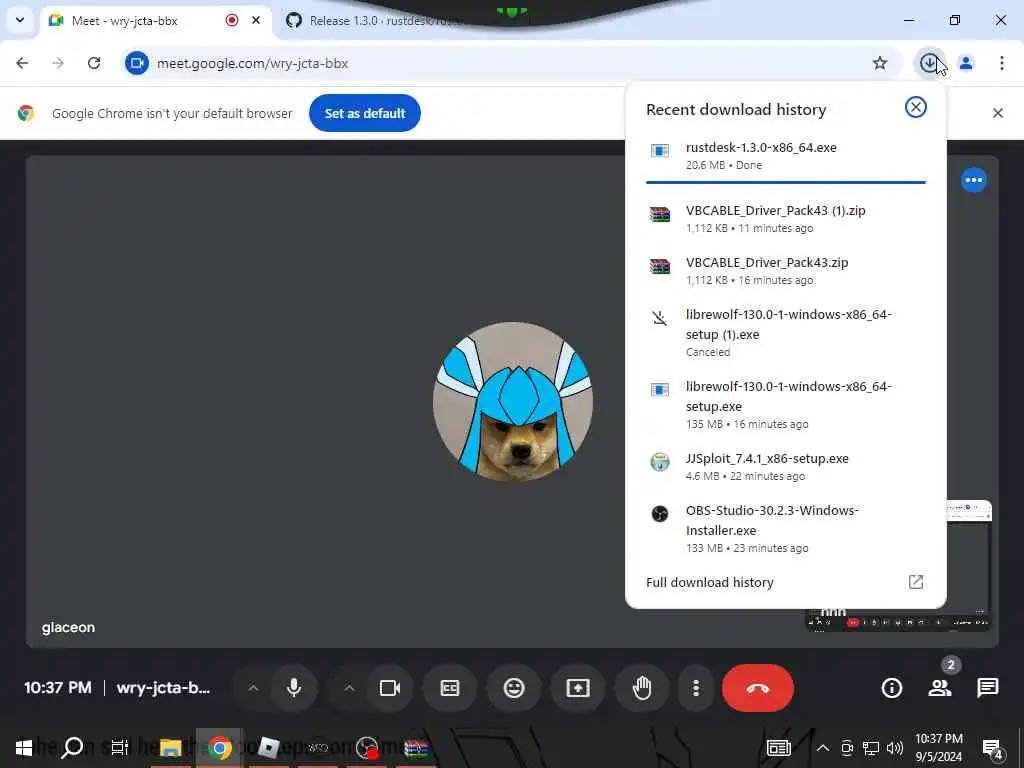This screenshot has width=1024, height=768.
Task: Click the Chrome downloads toolbar icon
Action: tap(929, 63)
